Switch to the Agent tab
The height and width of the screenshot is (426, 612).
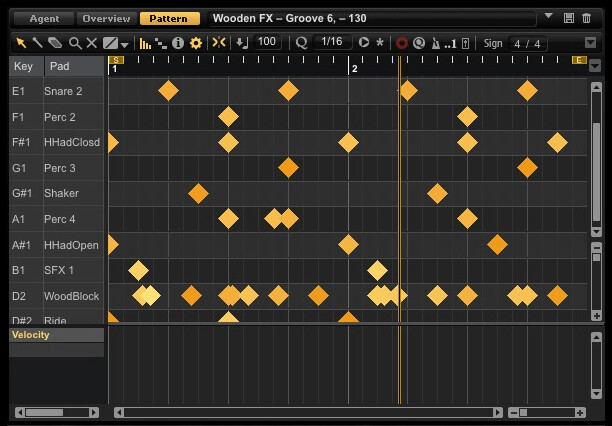click(43, 18)
